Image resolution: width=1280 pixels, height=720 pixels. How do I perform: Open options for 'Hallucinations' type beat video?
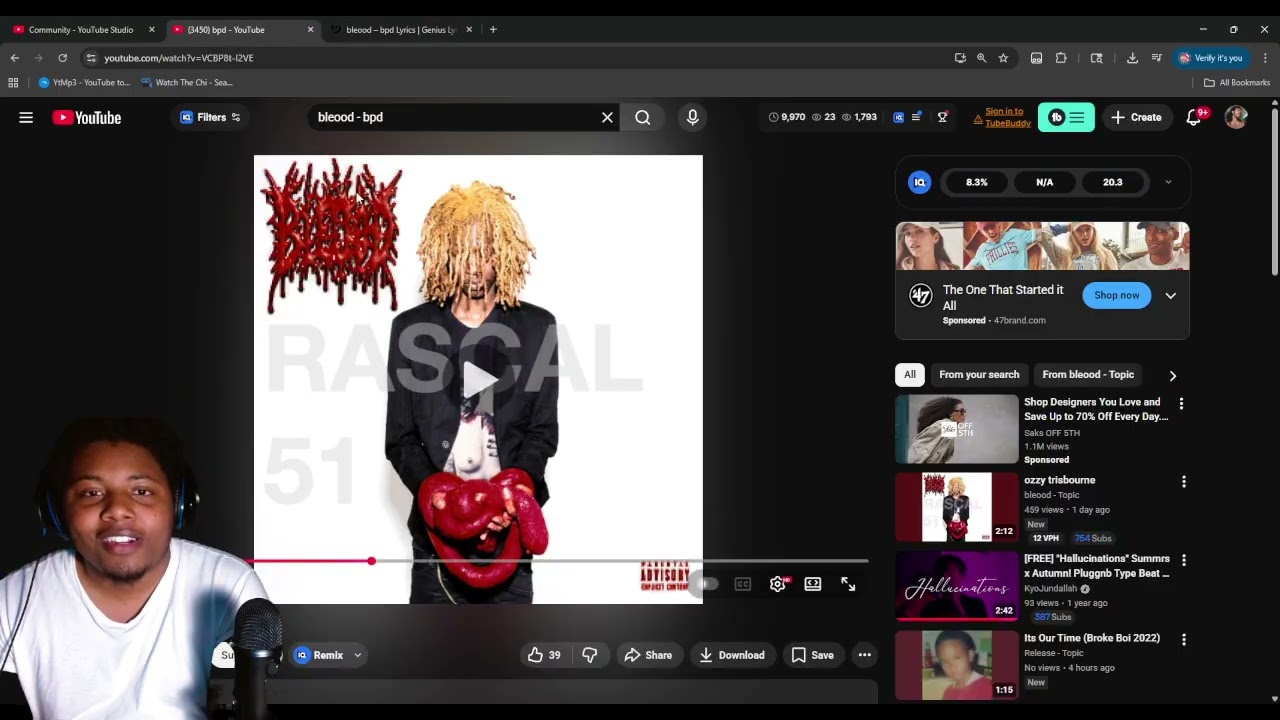[x=1184, y=561]
